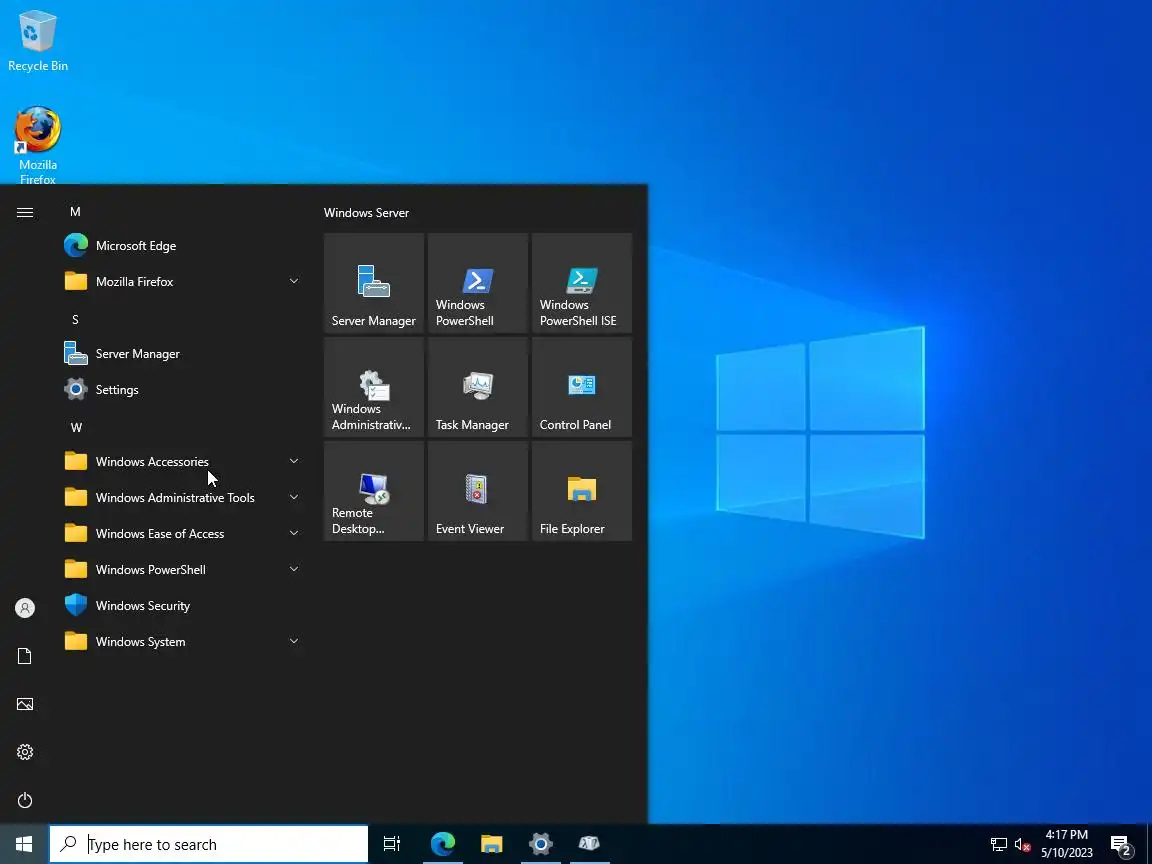Open the clock showing 4:17 PM
This screenshot has width=1152, height=864.
pos(1067,844)
